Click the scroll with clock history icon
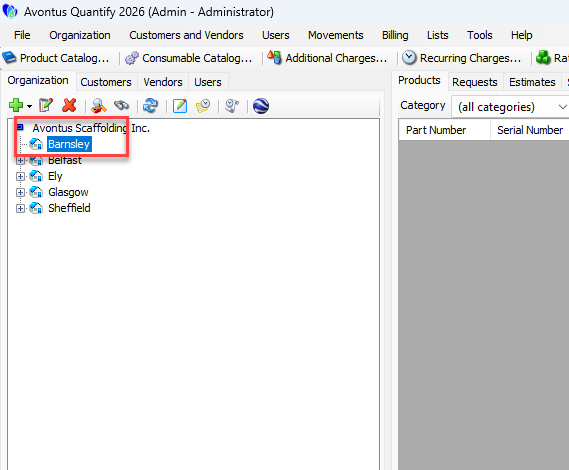569x470 pixels. (x=232, y=106)
